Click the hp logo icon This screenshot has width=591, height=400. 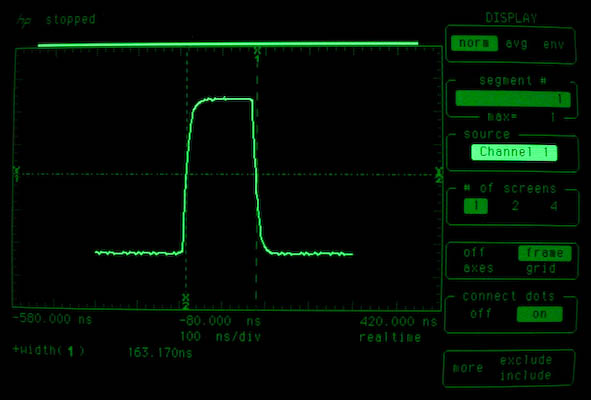pyautogui.click(x=23, y=20)
